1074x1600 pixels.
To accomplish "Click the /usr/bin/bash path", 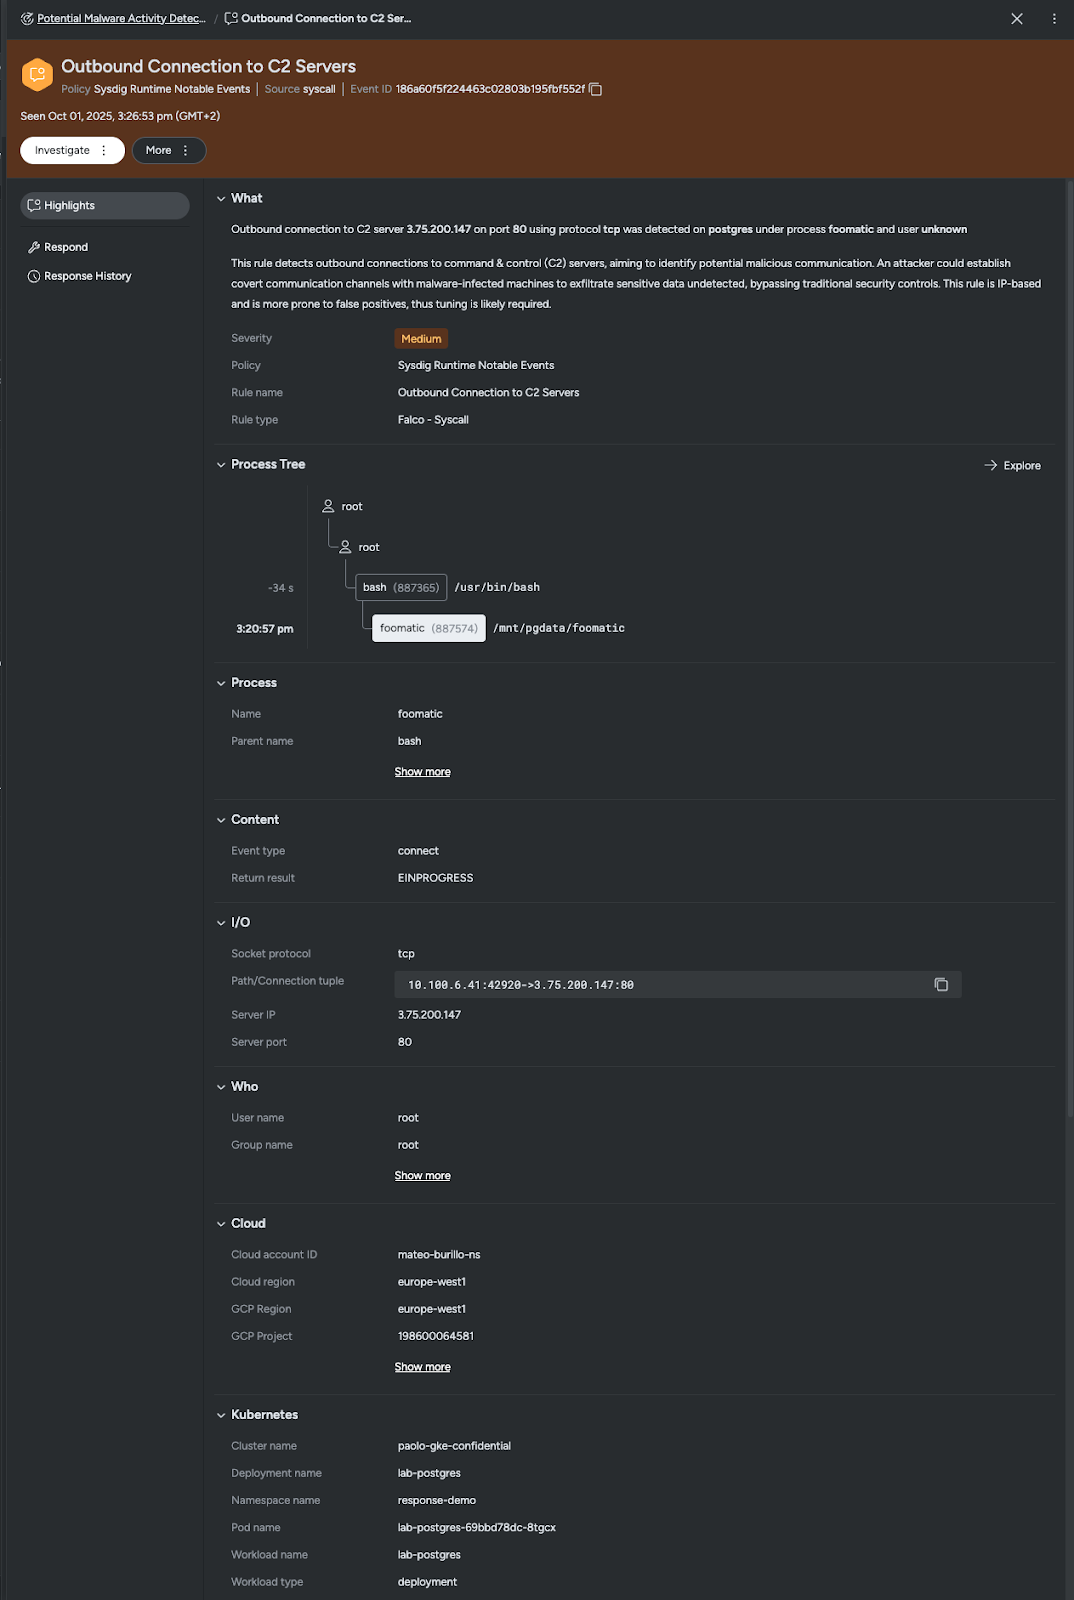I will click(497, 588).
